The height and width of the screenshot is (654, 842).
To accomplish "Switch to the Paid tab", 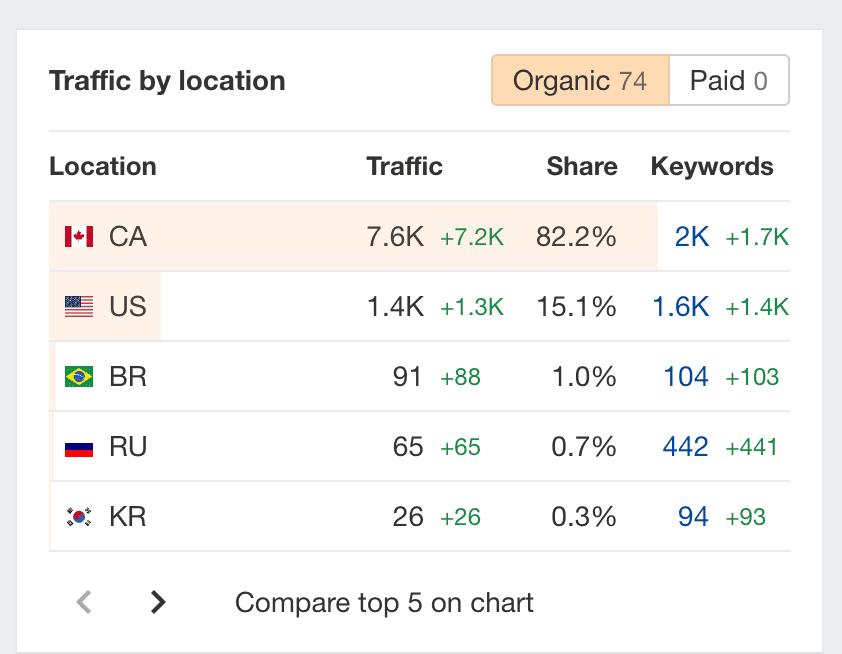I will [x=729, y=81].
